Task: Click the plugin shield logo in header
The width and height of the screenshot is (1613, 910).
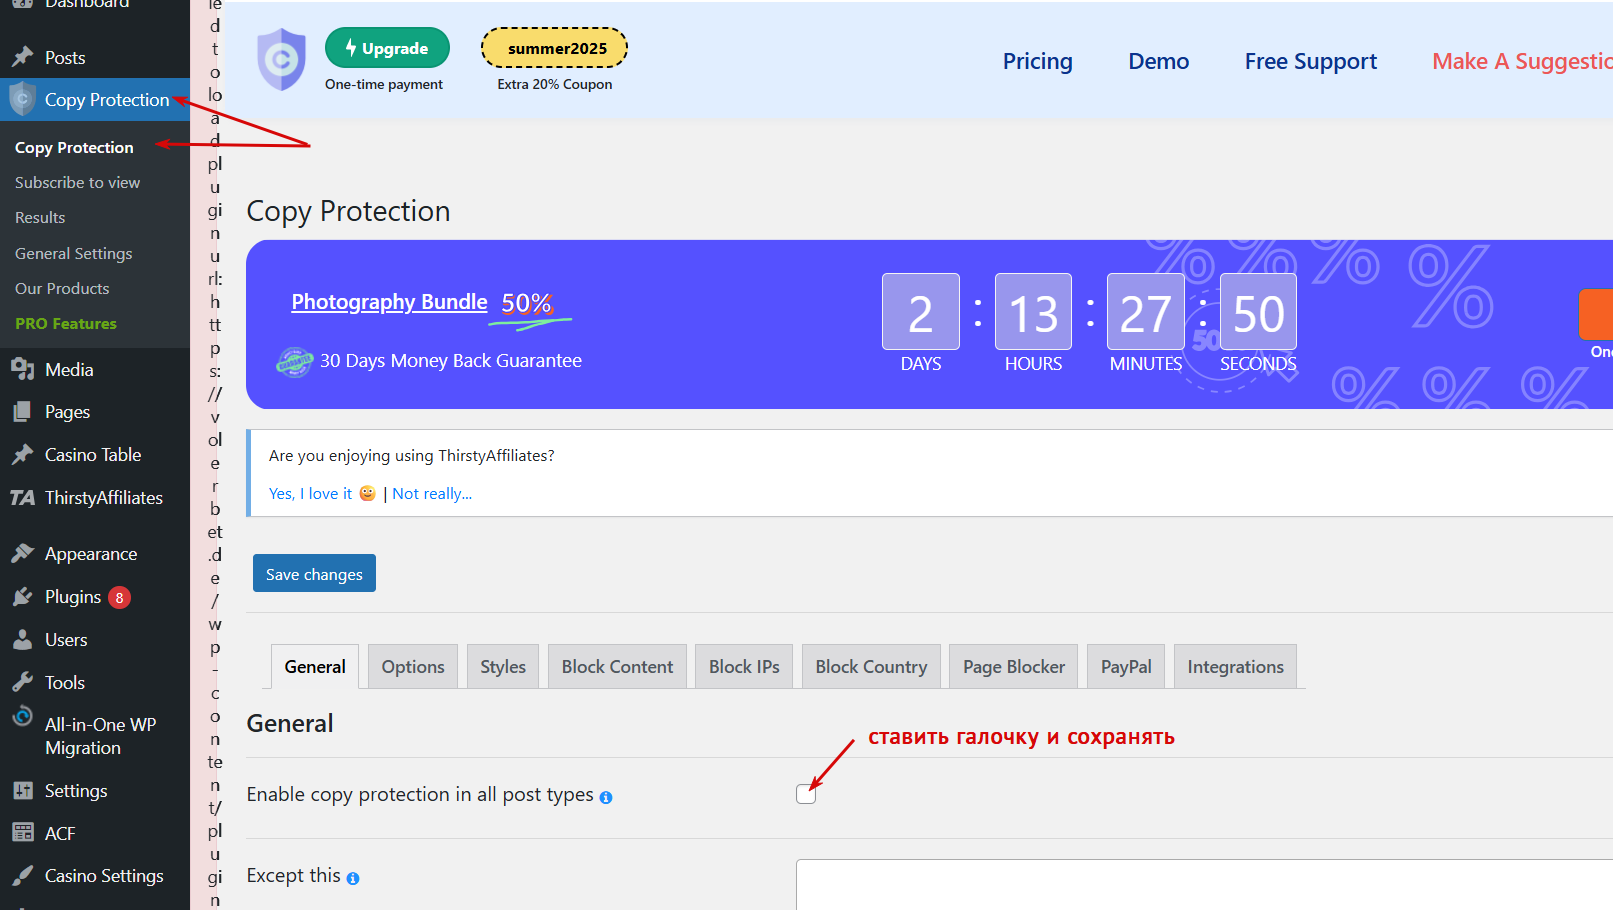Action: pos(281,60)
